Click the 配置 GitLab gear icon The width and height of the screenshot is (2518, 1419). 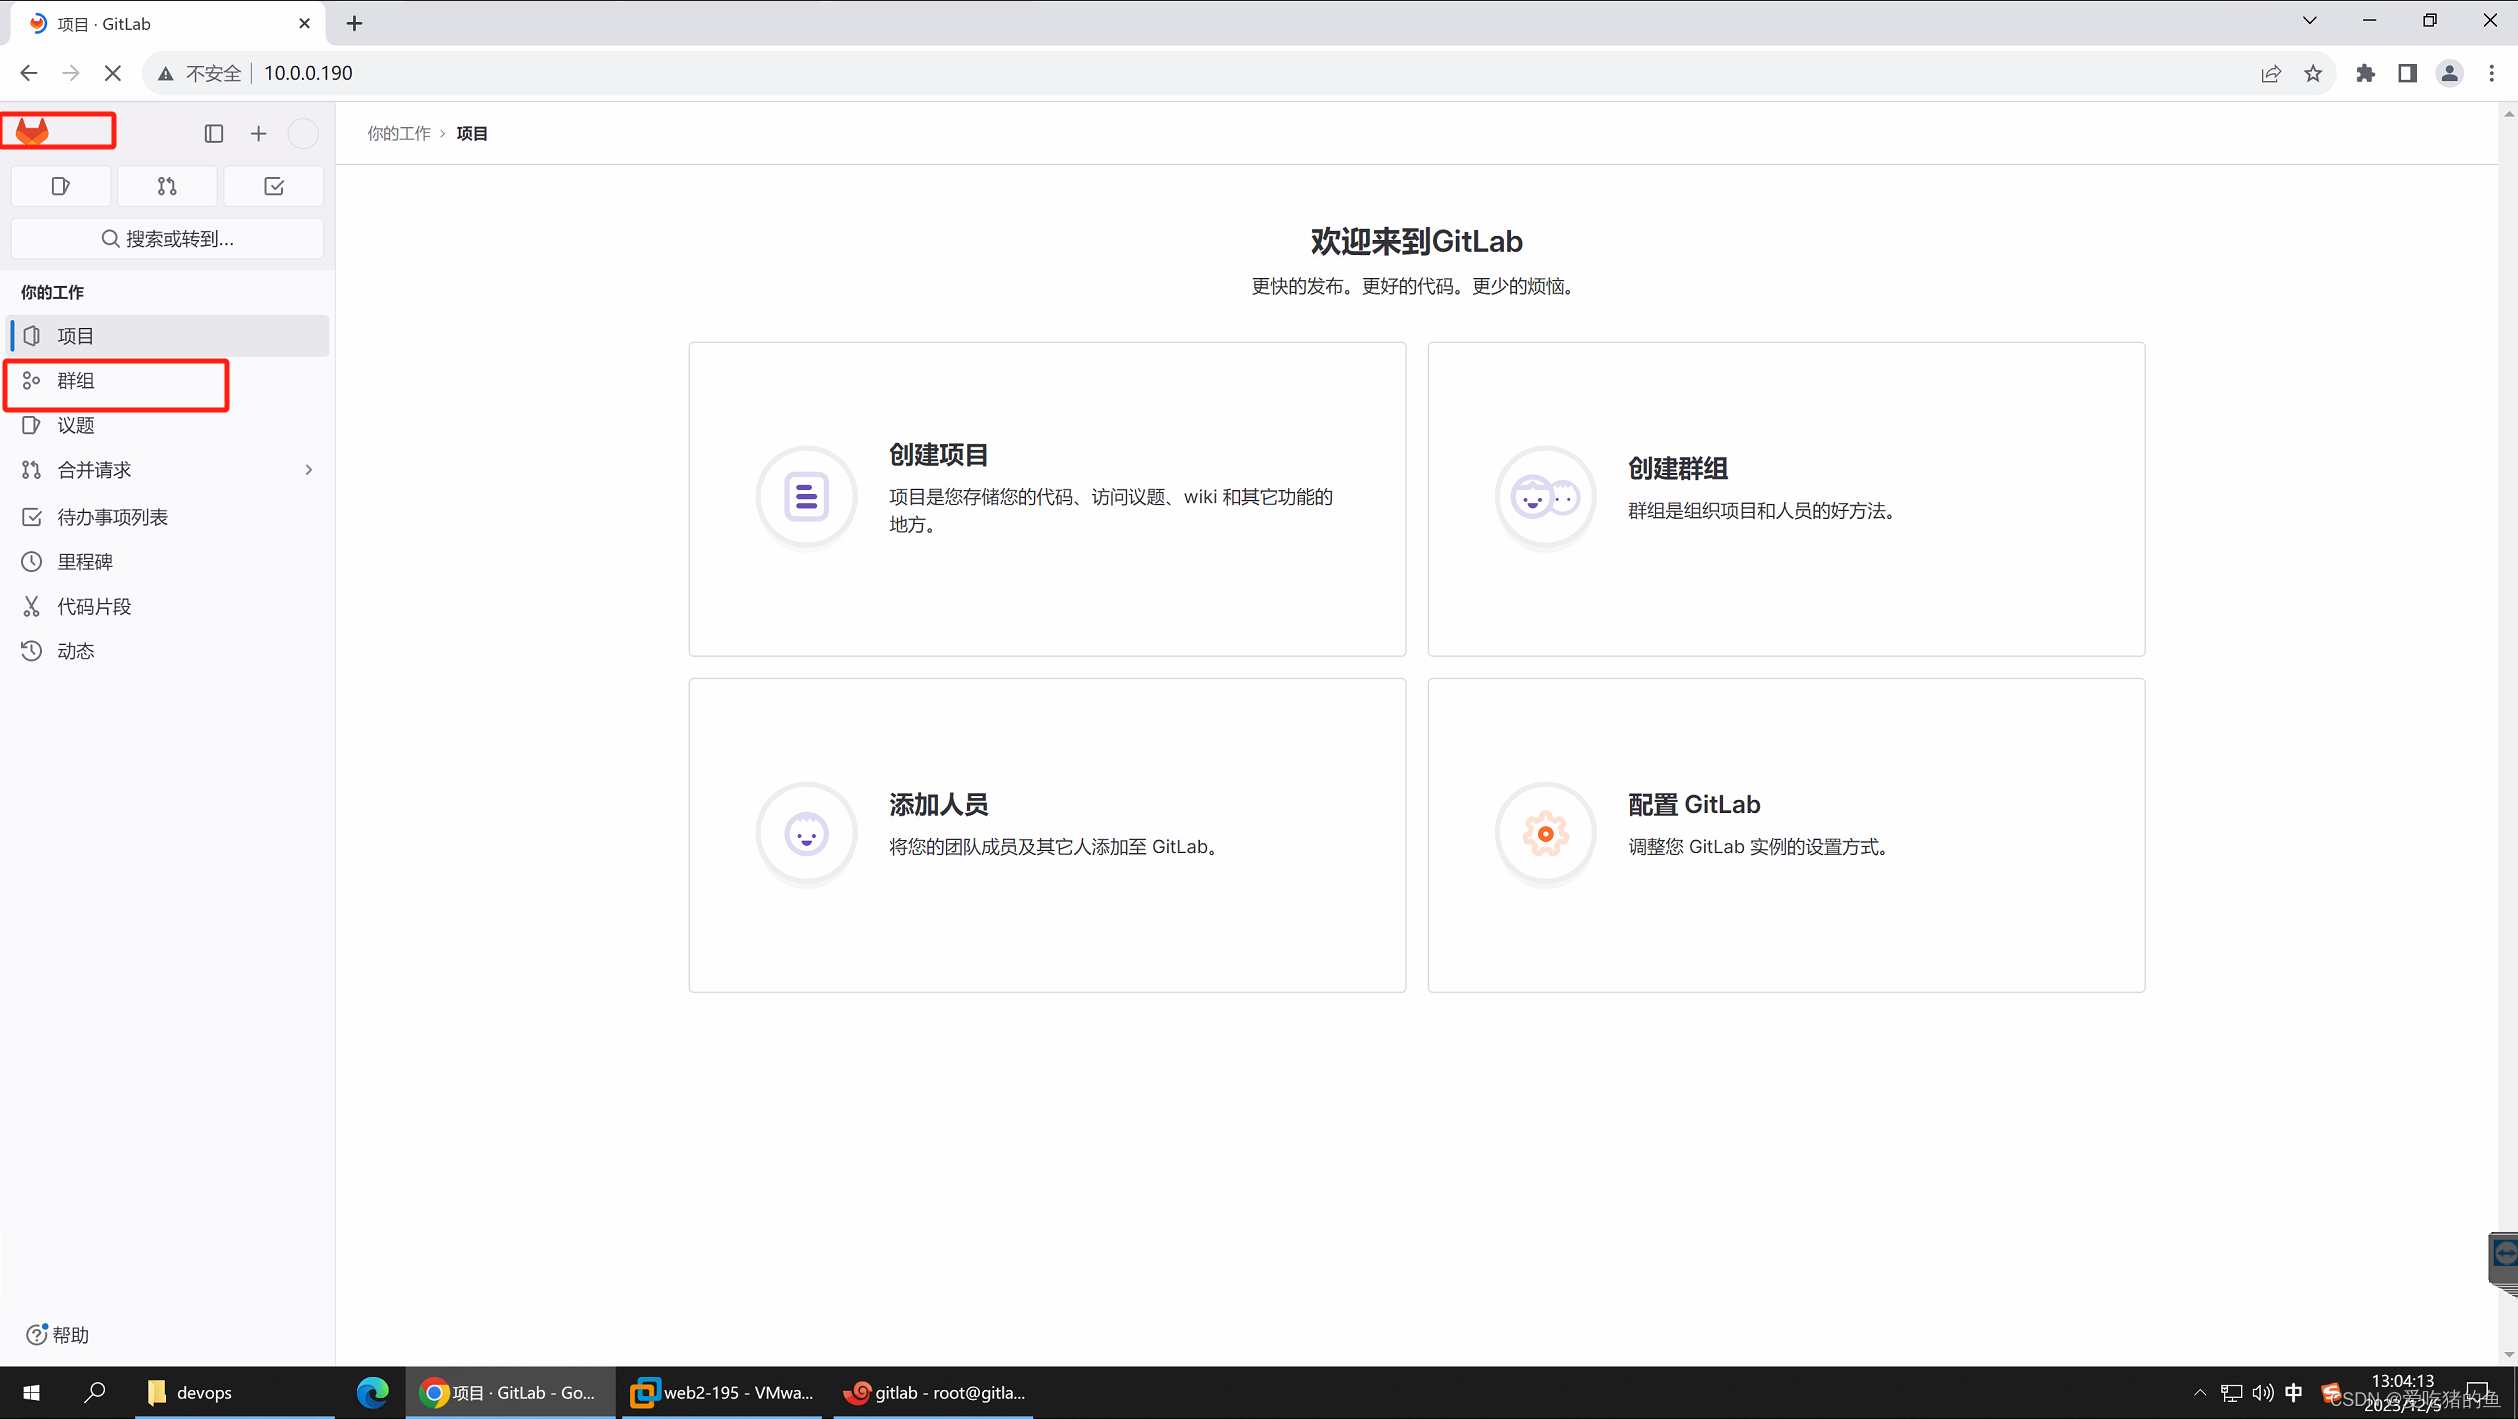(1545, 833)
